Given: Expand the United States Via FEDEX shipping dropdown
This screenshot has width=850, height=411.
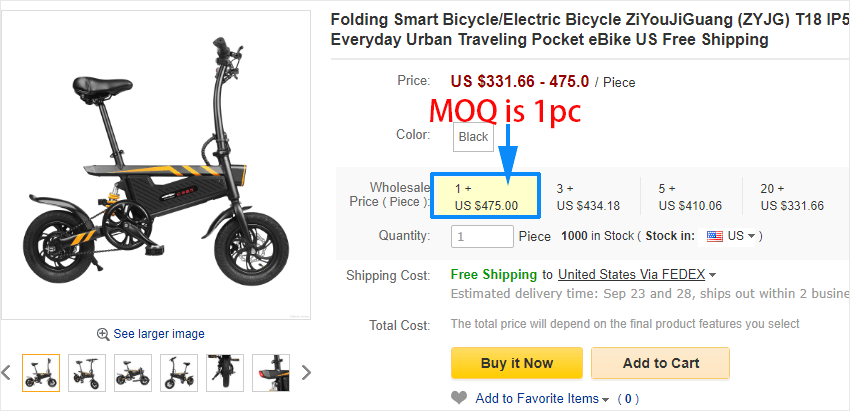Looking at the screenshot, I should (x=712, y=275).
